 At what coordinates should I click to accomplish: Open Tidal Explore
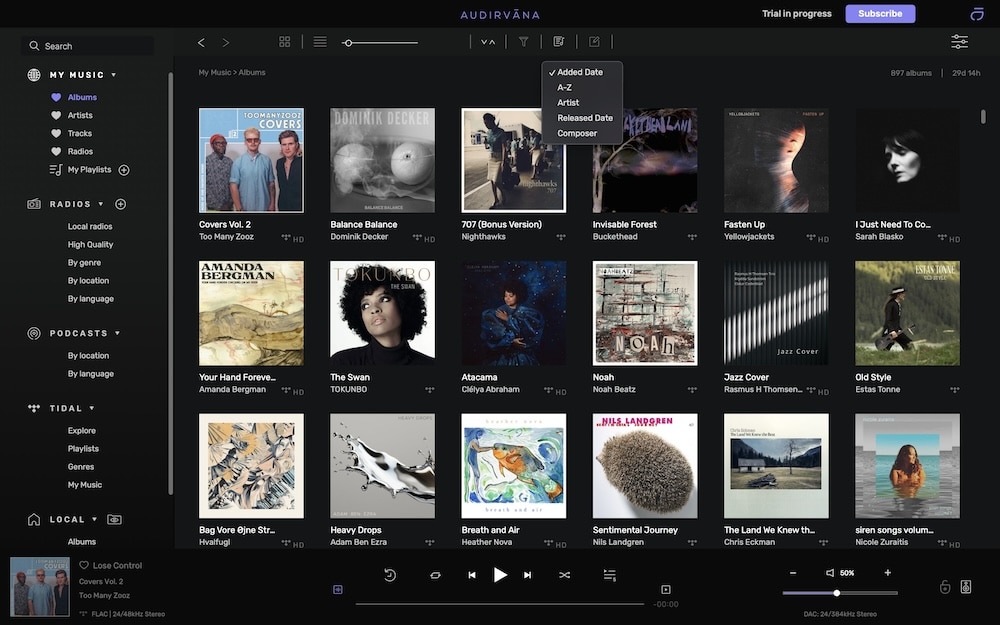pyautogui.click(x=82, y=430)
